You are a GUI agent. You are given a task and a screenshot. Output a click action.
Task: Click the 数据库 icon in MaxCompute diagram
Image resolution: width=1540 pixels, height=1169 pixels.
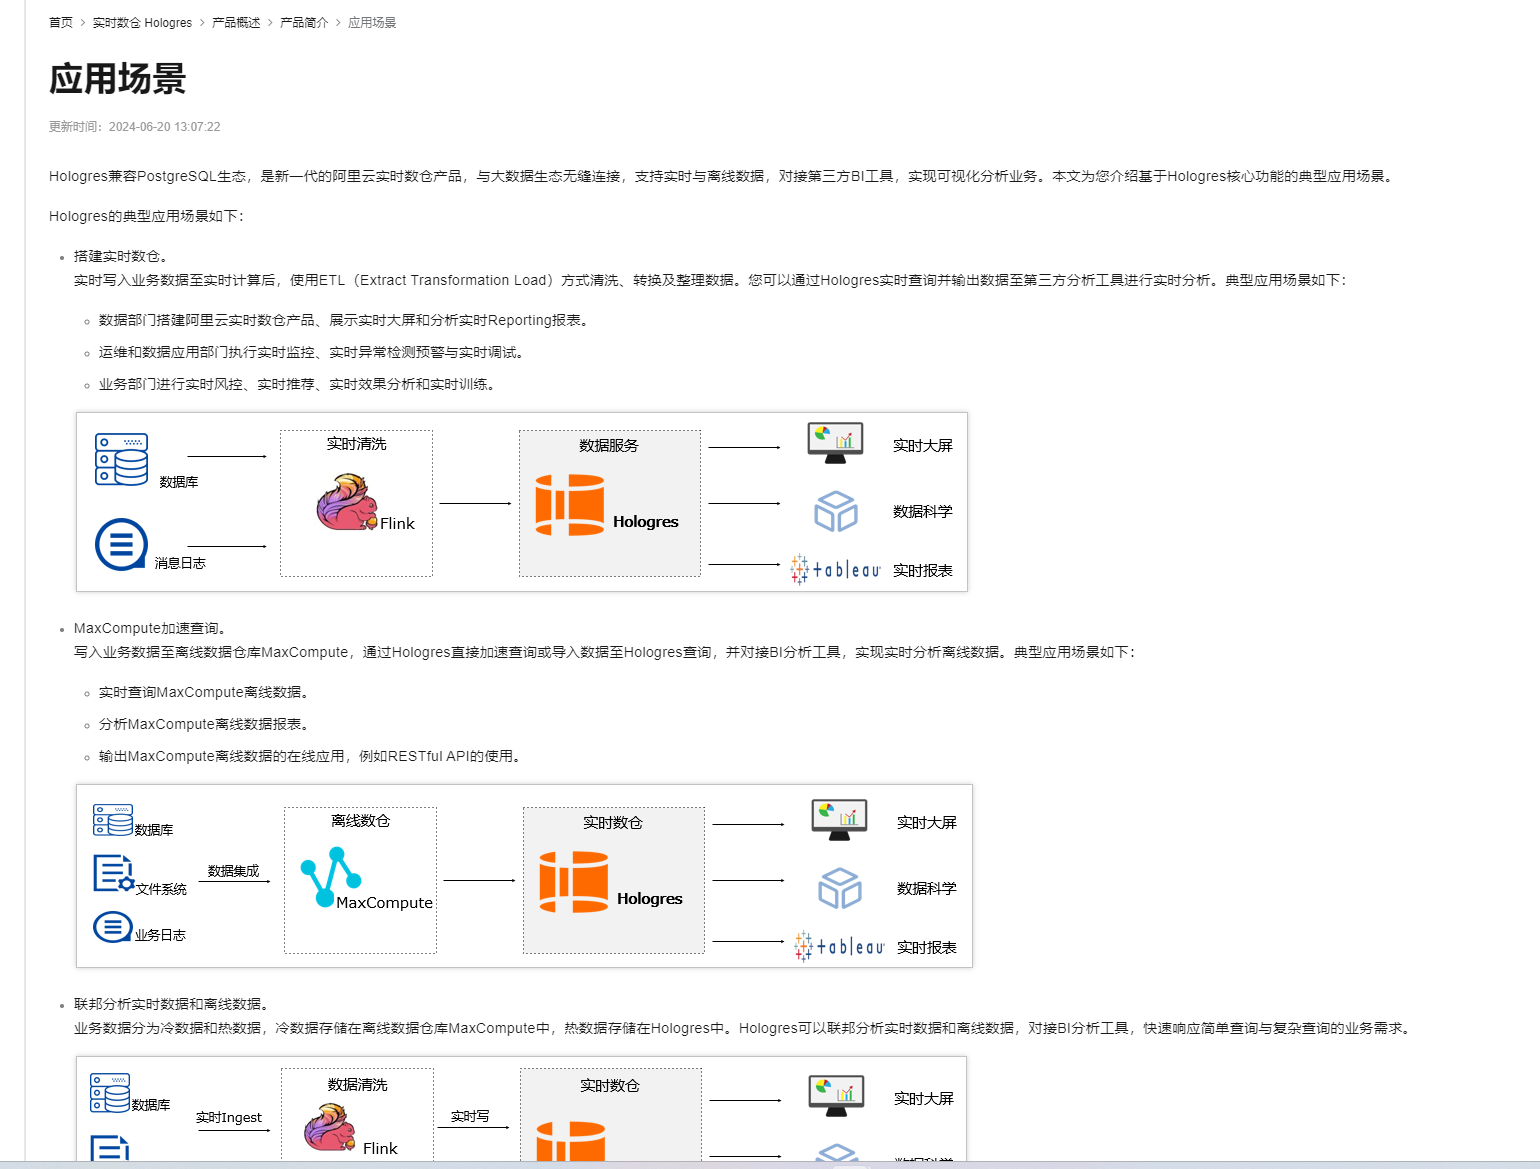(x=113, y=819)
